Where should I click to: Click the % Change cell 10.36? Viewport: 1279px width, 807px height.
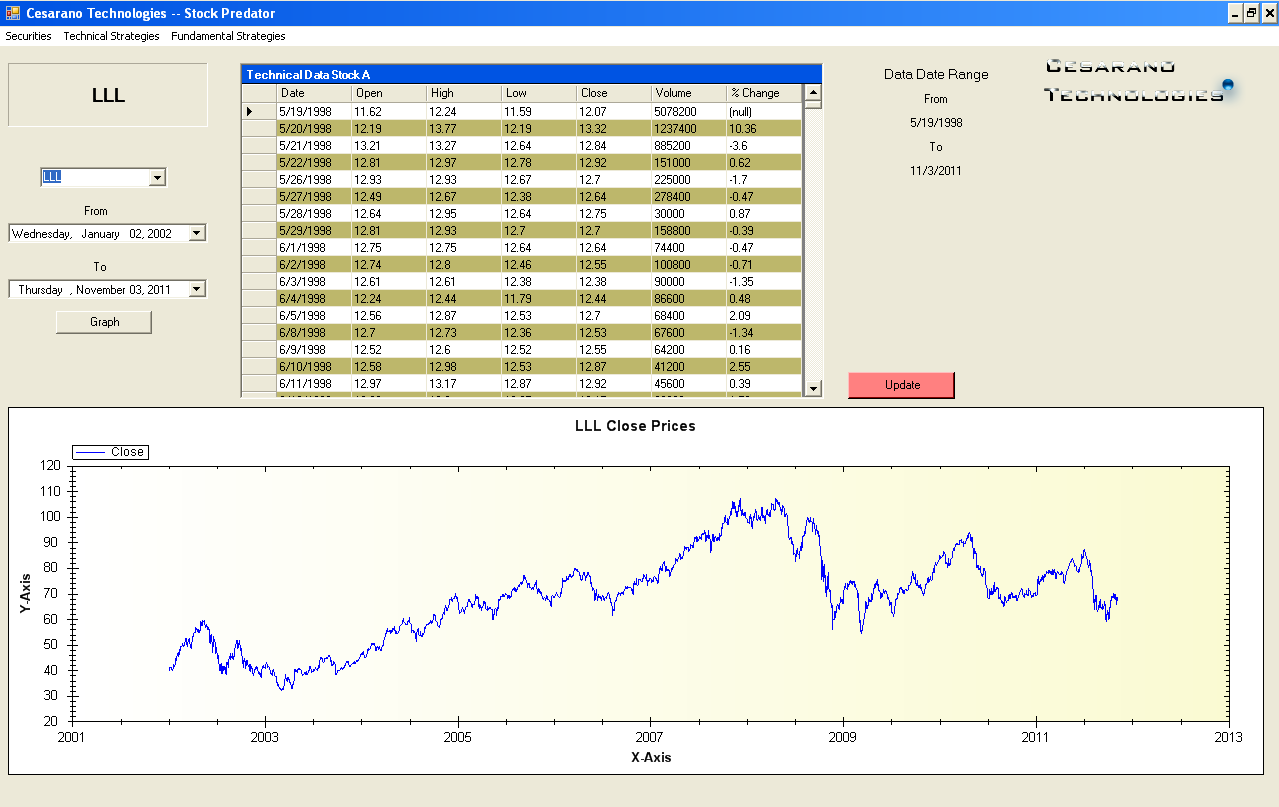764,128
